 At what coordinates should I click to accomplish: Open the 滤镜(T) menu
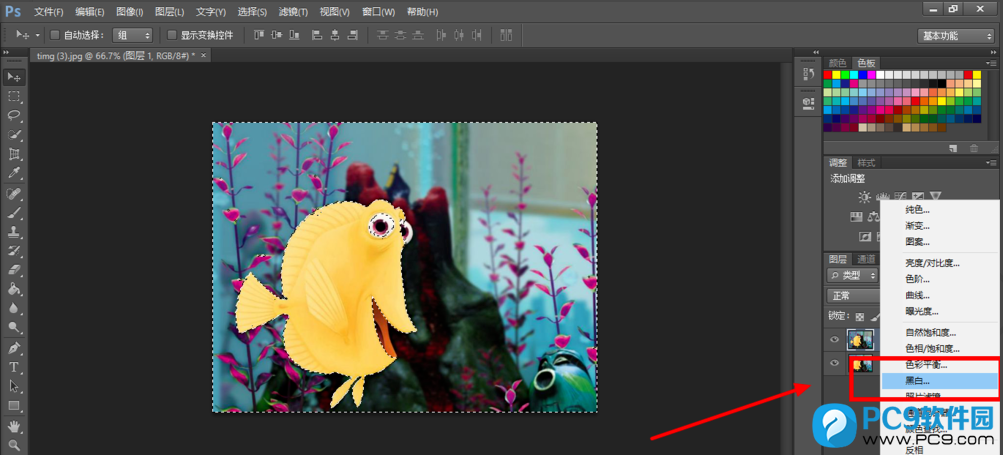click(x=294, y=12)
